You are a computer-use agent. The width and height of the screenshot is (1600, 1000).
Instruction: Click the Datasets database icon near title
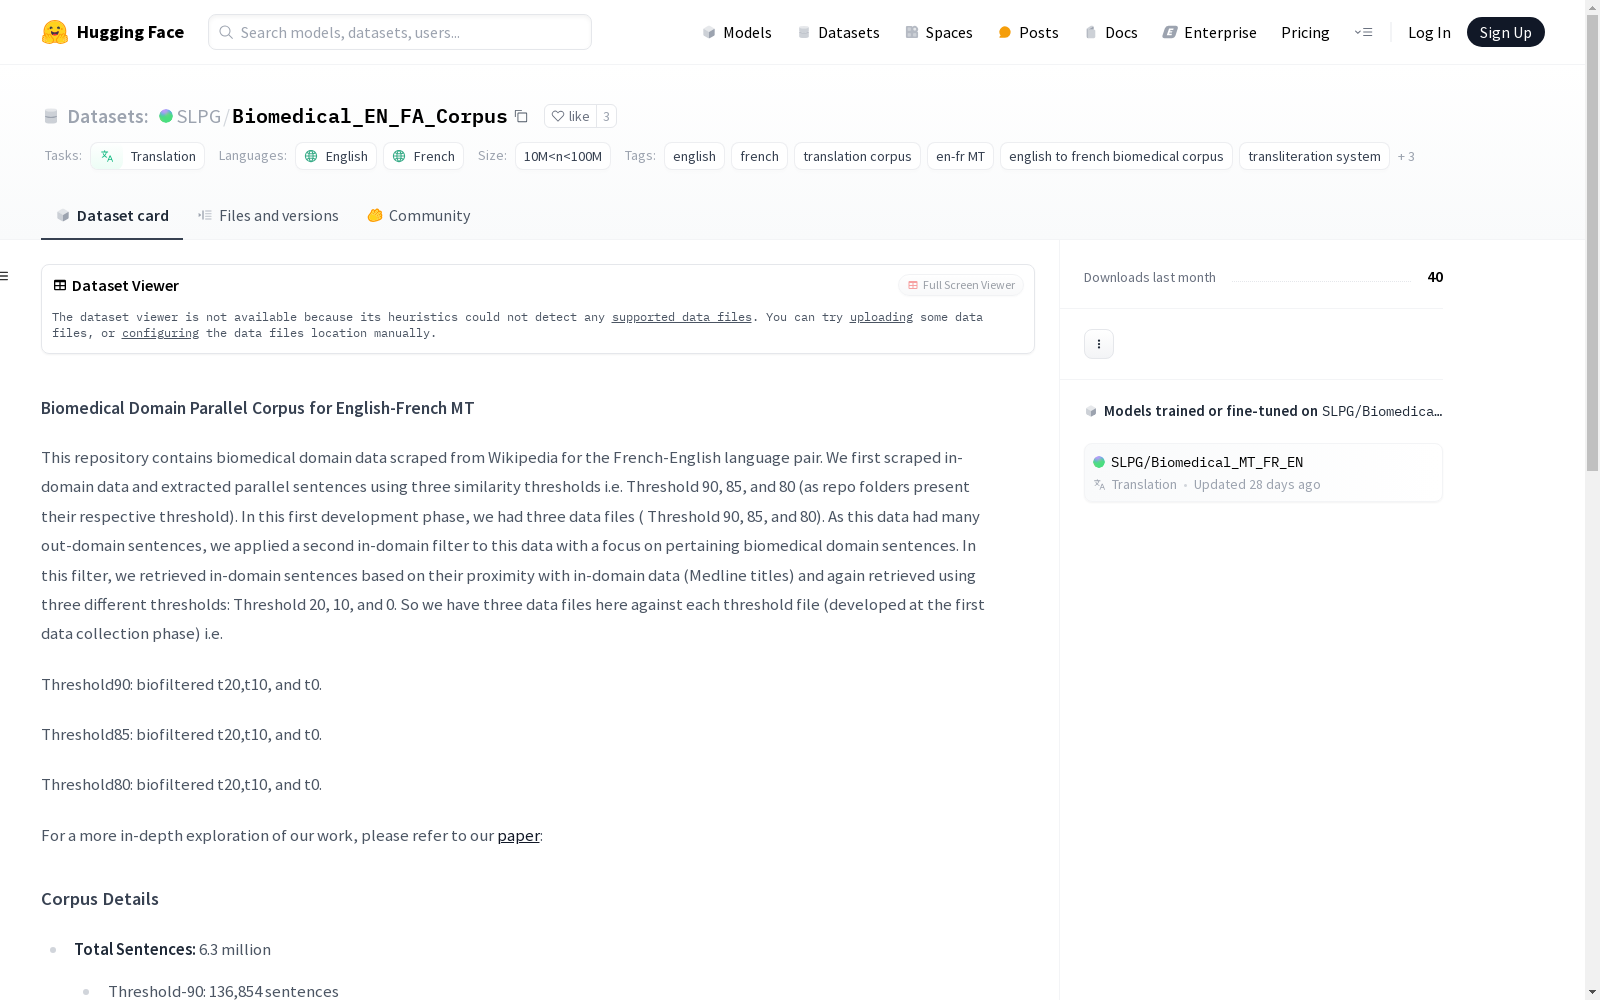(x=51, y=116)
